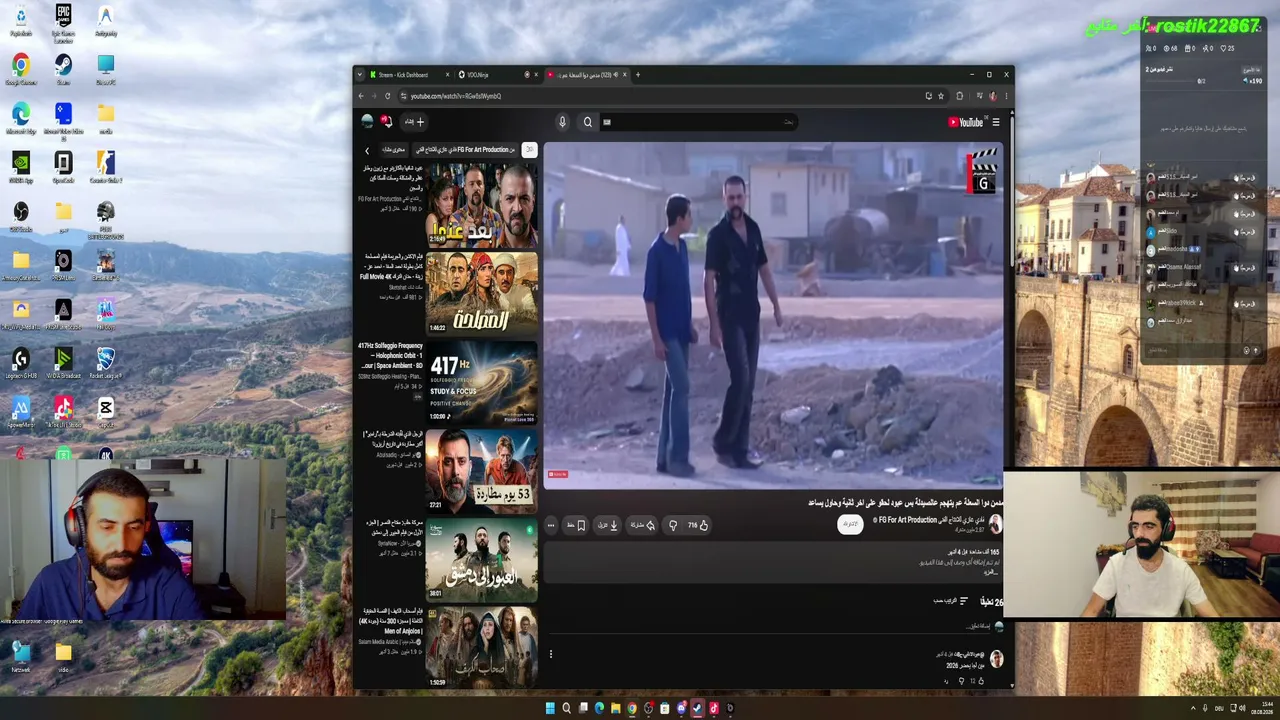
Task: Click the YouTube search magnifier button
Action: (587, 122)
